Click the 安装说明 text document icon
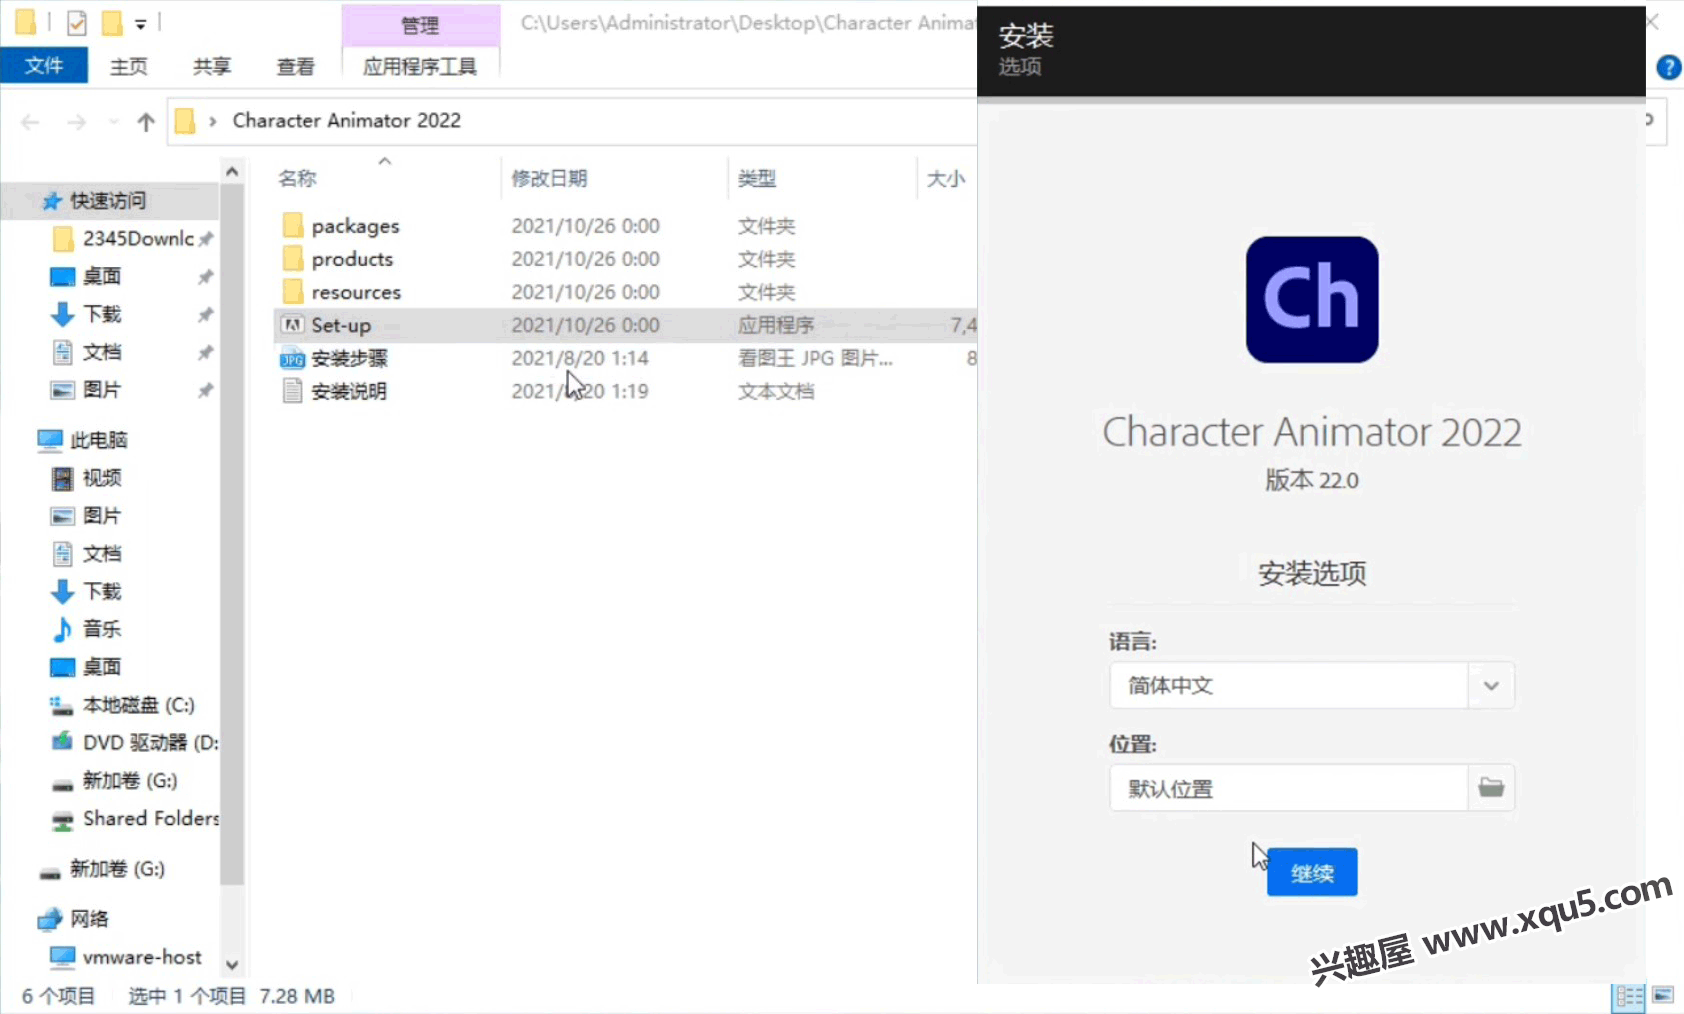 click(292, 391)
